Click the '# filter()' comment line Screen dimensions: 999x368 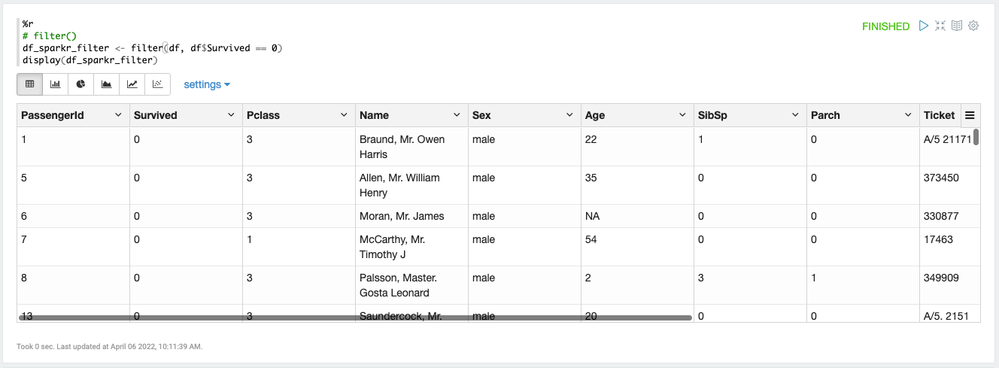coord(50,36)
